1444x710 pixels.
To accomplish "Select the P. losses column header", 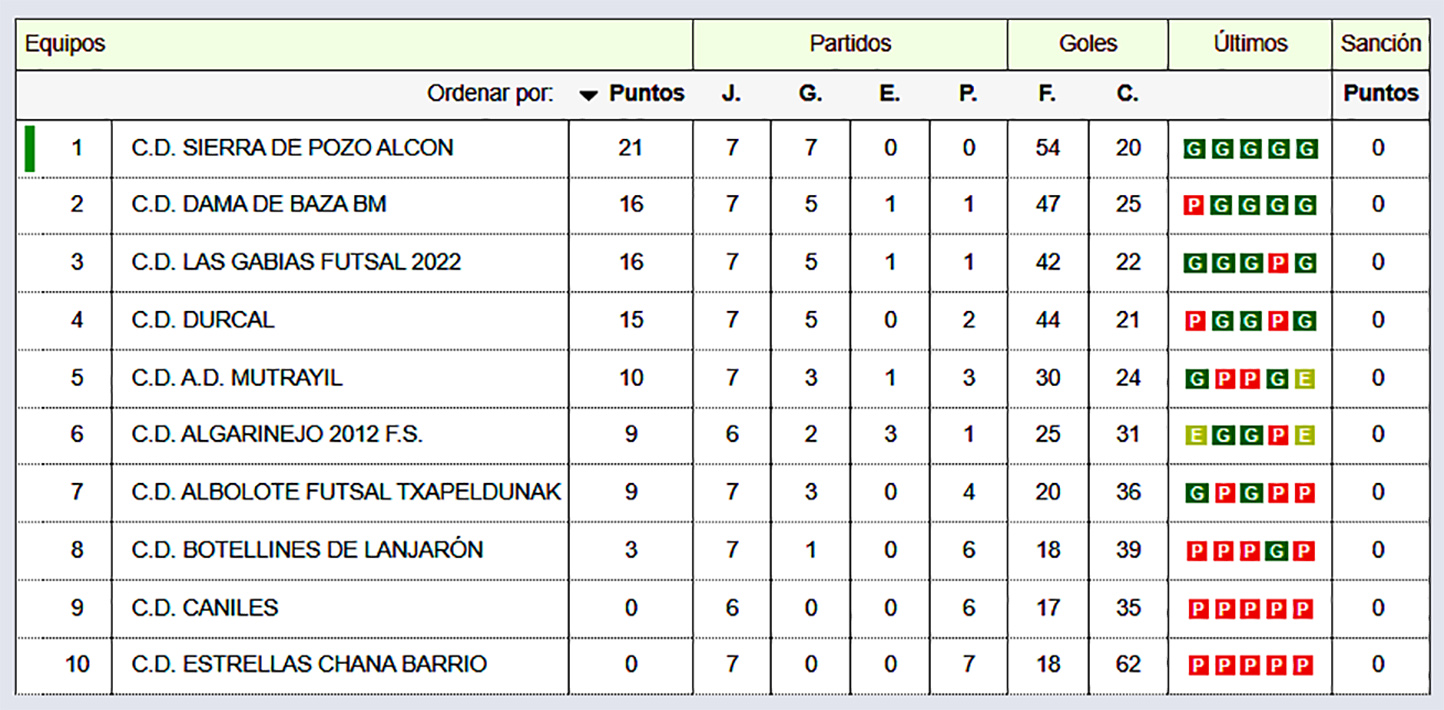I will coord(968,94).
